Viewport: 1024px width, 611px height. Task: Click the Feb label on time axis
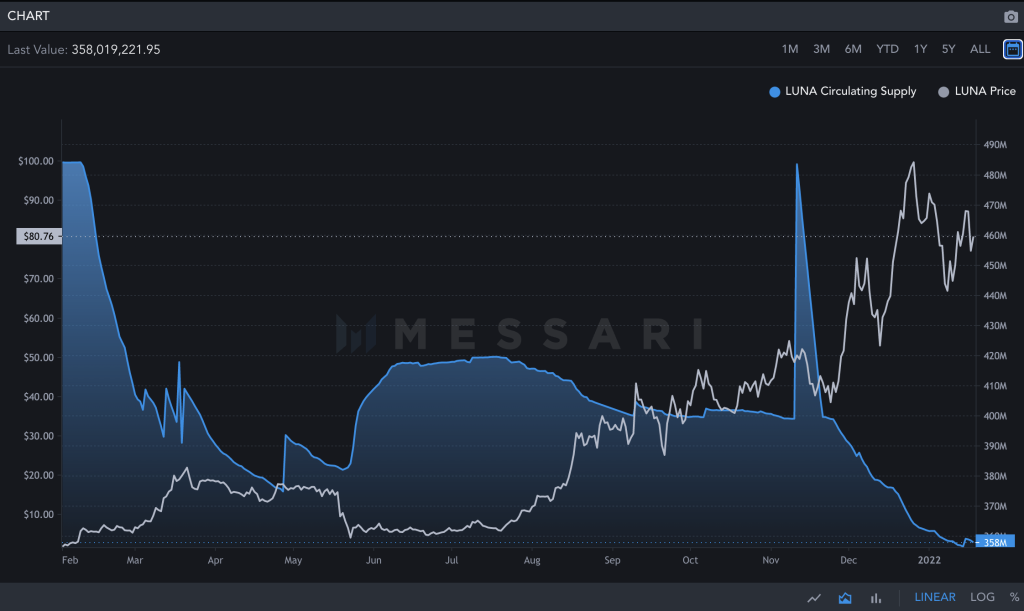[70, 560]
